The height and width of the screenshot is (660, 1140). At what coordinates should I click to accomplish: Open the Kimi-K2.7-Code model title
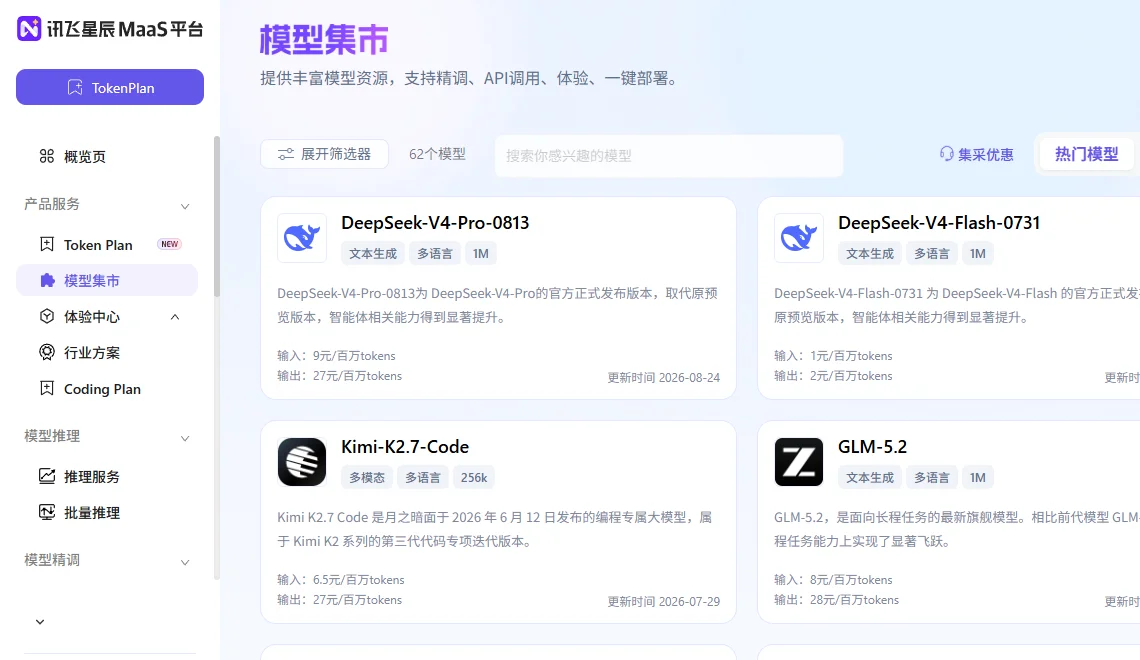(x=405, y=446)
